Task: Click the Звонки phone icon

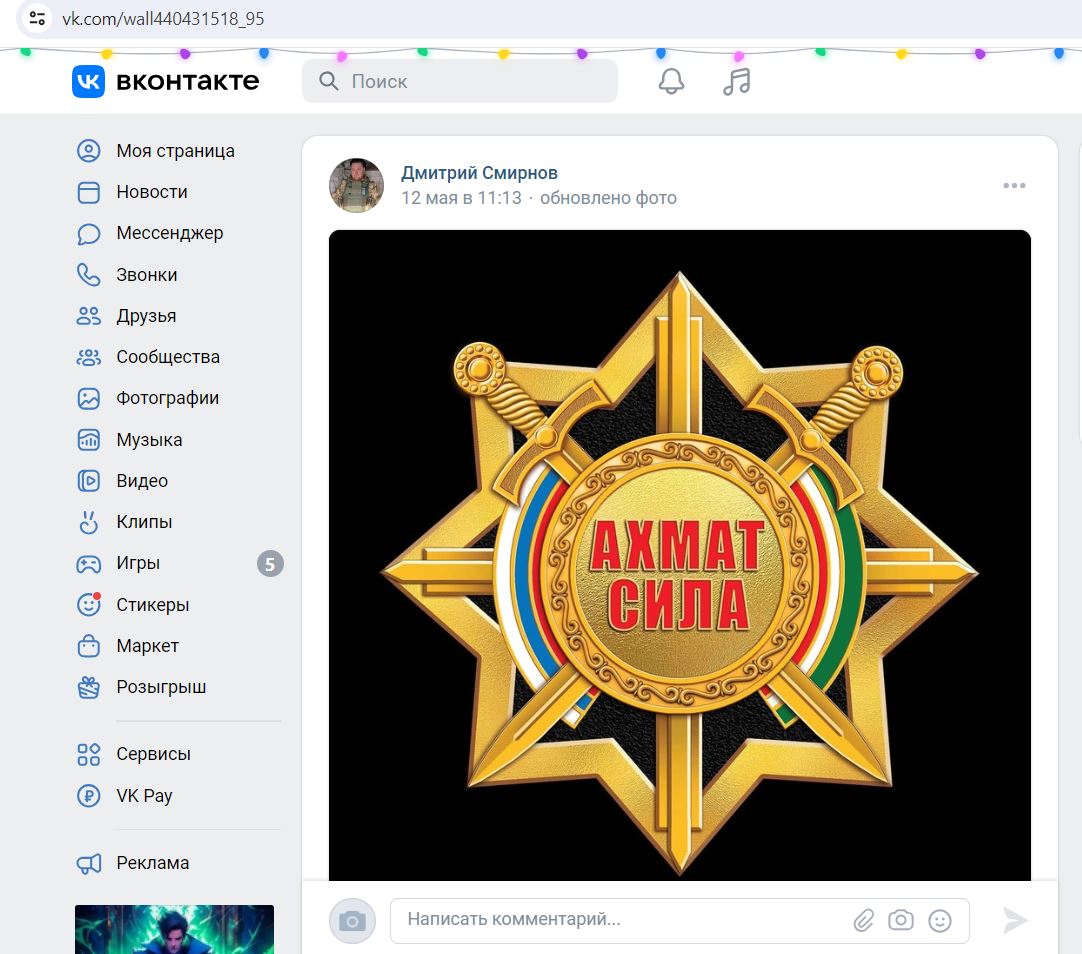Action: [88, 275]
